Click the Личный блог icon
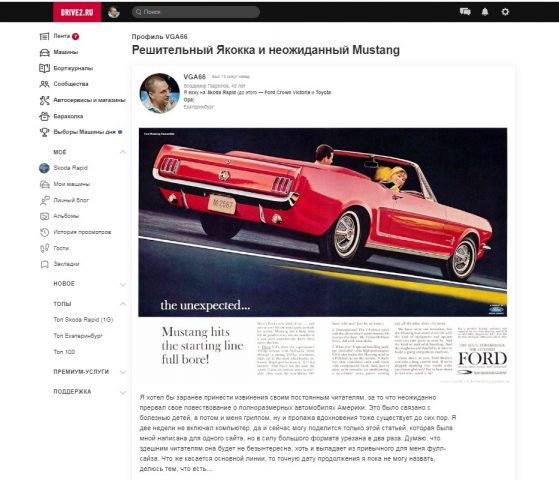The height and width of the screenshot is (480, 559). 44,200
